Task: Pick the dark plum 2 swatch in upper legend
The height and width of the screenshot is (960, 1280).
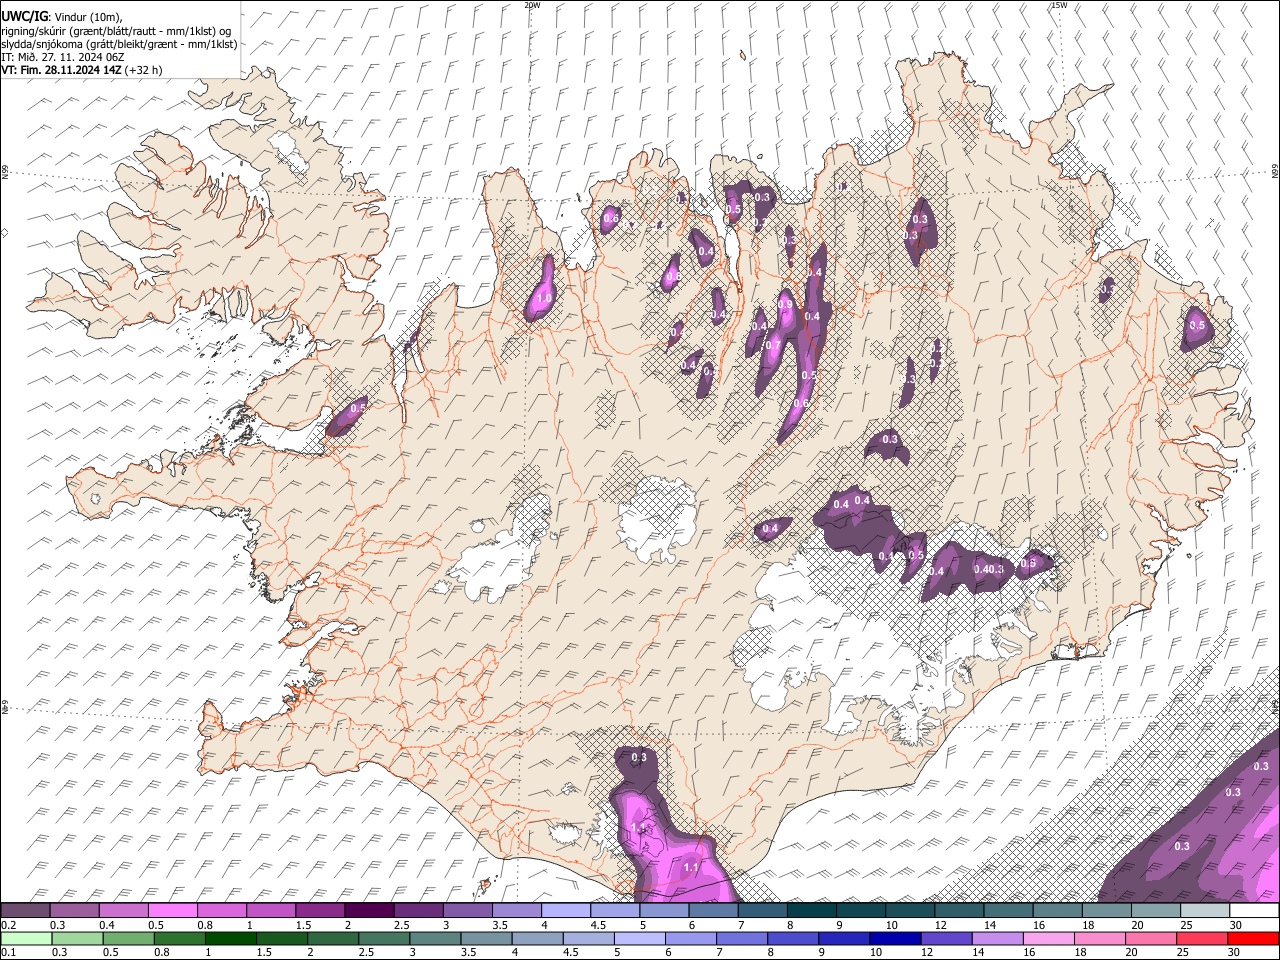Action: point(368,911)
